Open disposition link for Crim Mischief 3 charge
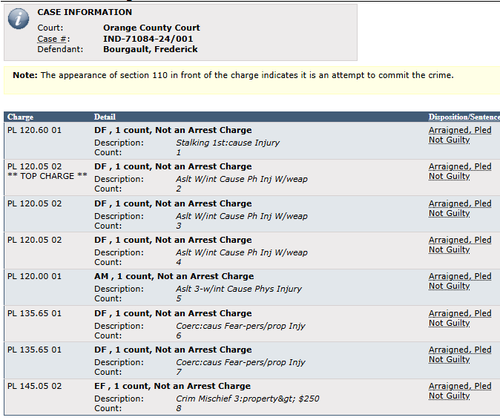The height and width of the screenshot is (418, 500). (x=460, y=391)
